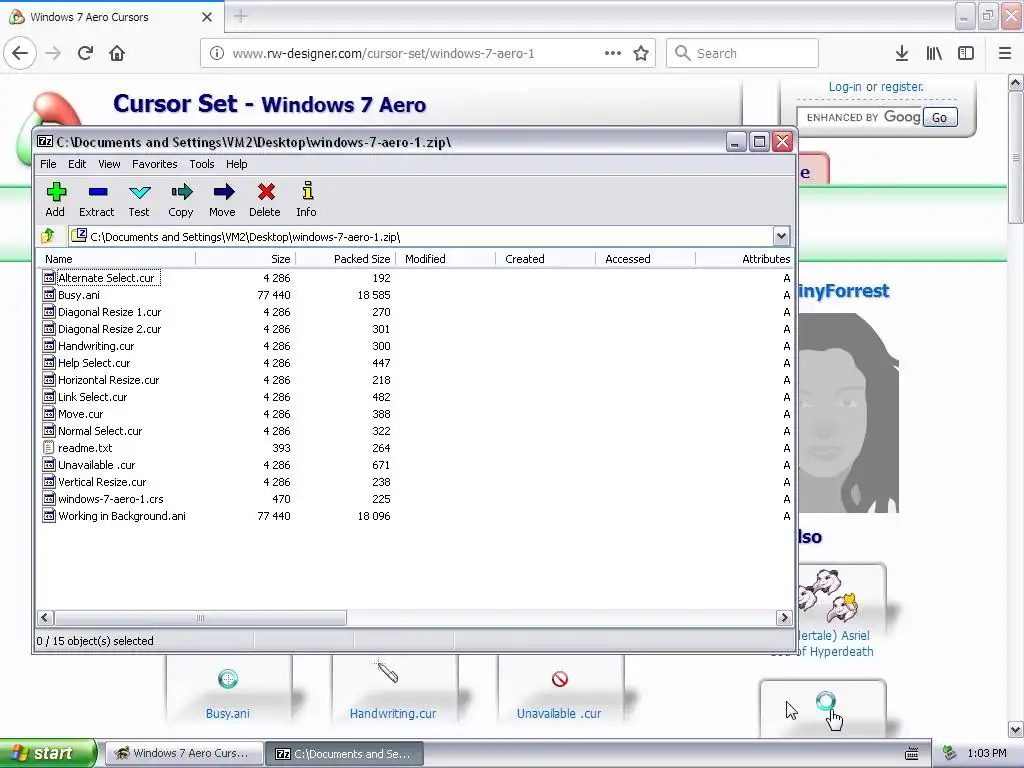Screen dimensions: 1024x768
Task: Select Vertical Resize.cur file
Action: (x=102, y=481)
